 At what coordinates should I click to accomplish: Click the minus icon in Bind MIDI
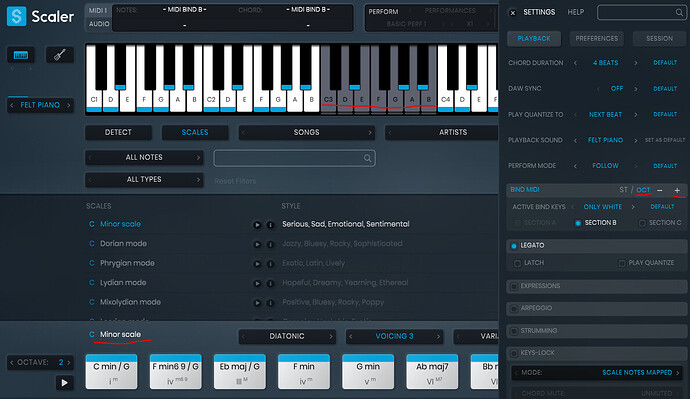pos(660,190)
